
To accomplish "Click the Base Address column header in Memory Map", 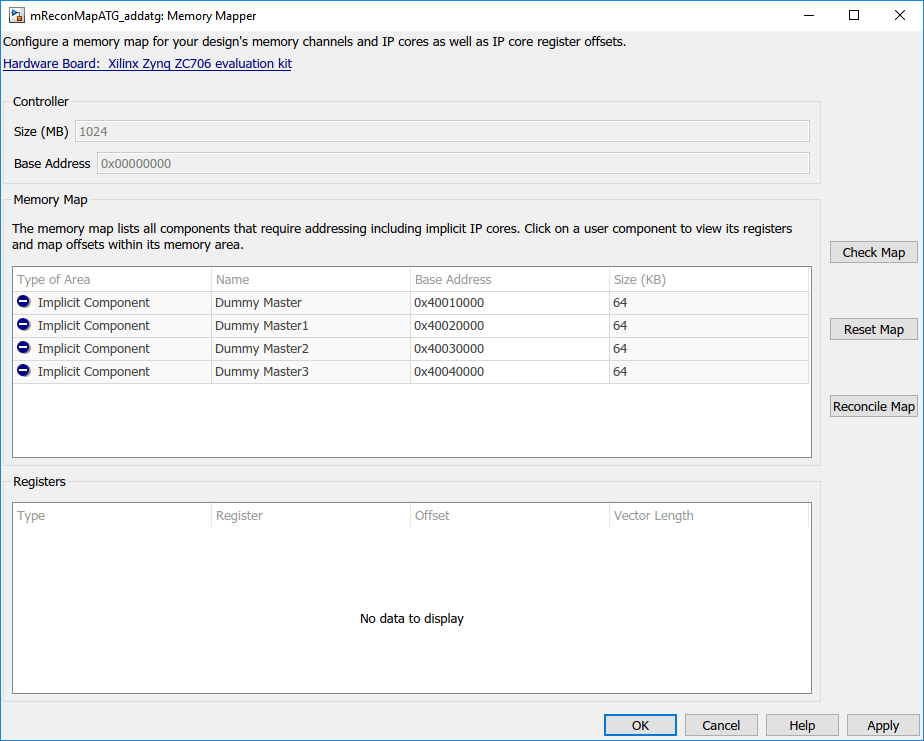I will click(x=510, y=279).
